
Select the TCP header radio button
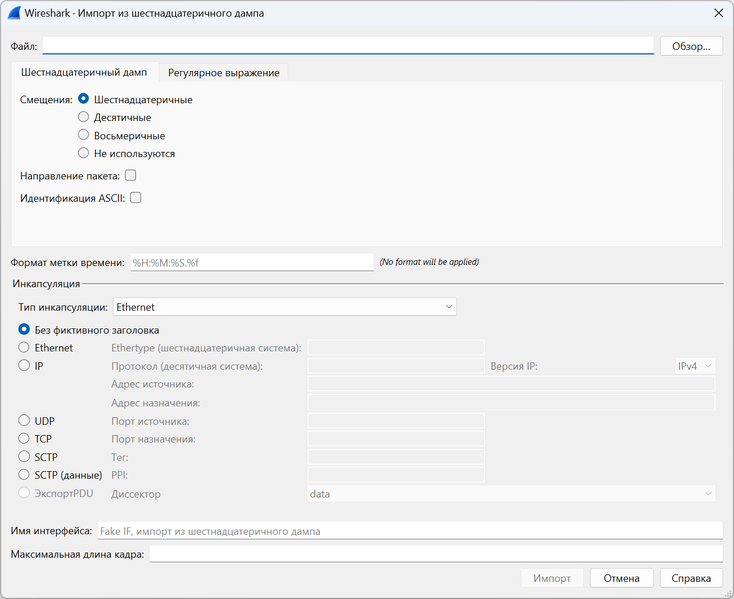(24, 438)
